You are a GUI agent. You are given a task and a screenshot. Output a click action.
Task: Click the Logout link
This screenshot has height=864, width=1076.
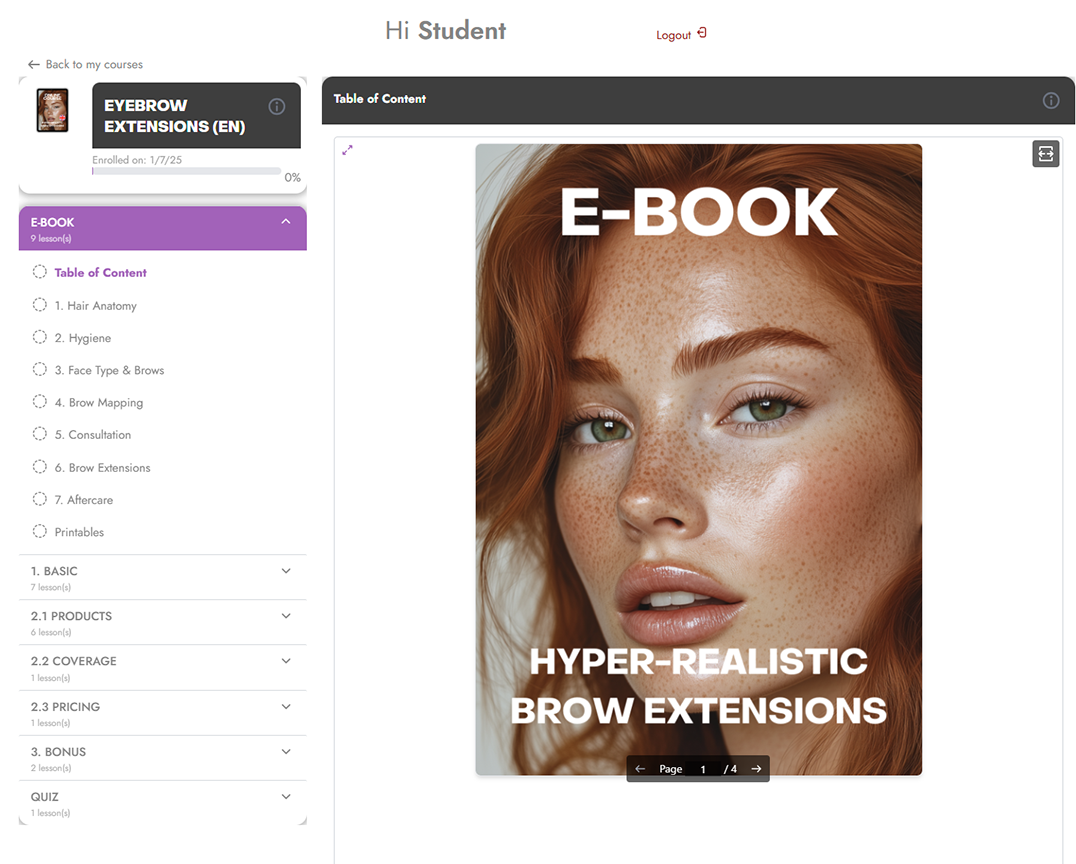(673, 35)
